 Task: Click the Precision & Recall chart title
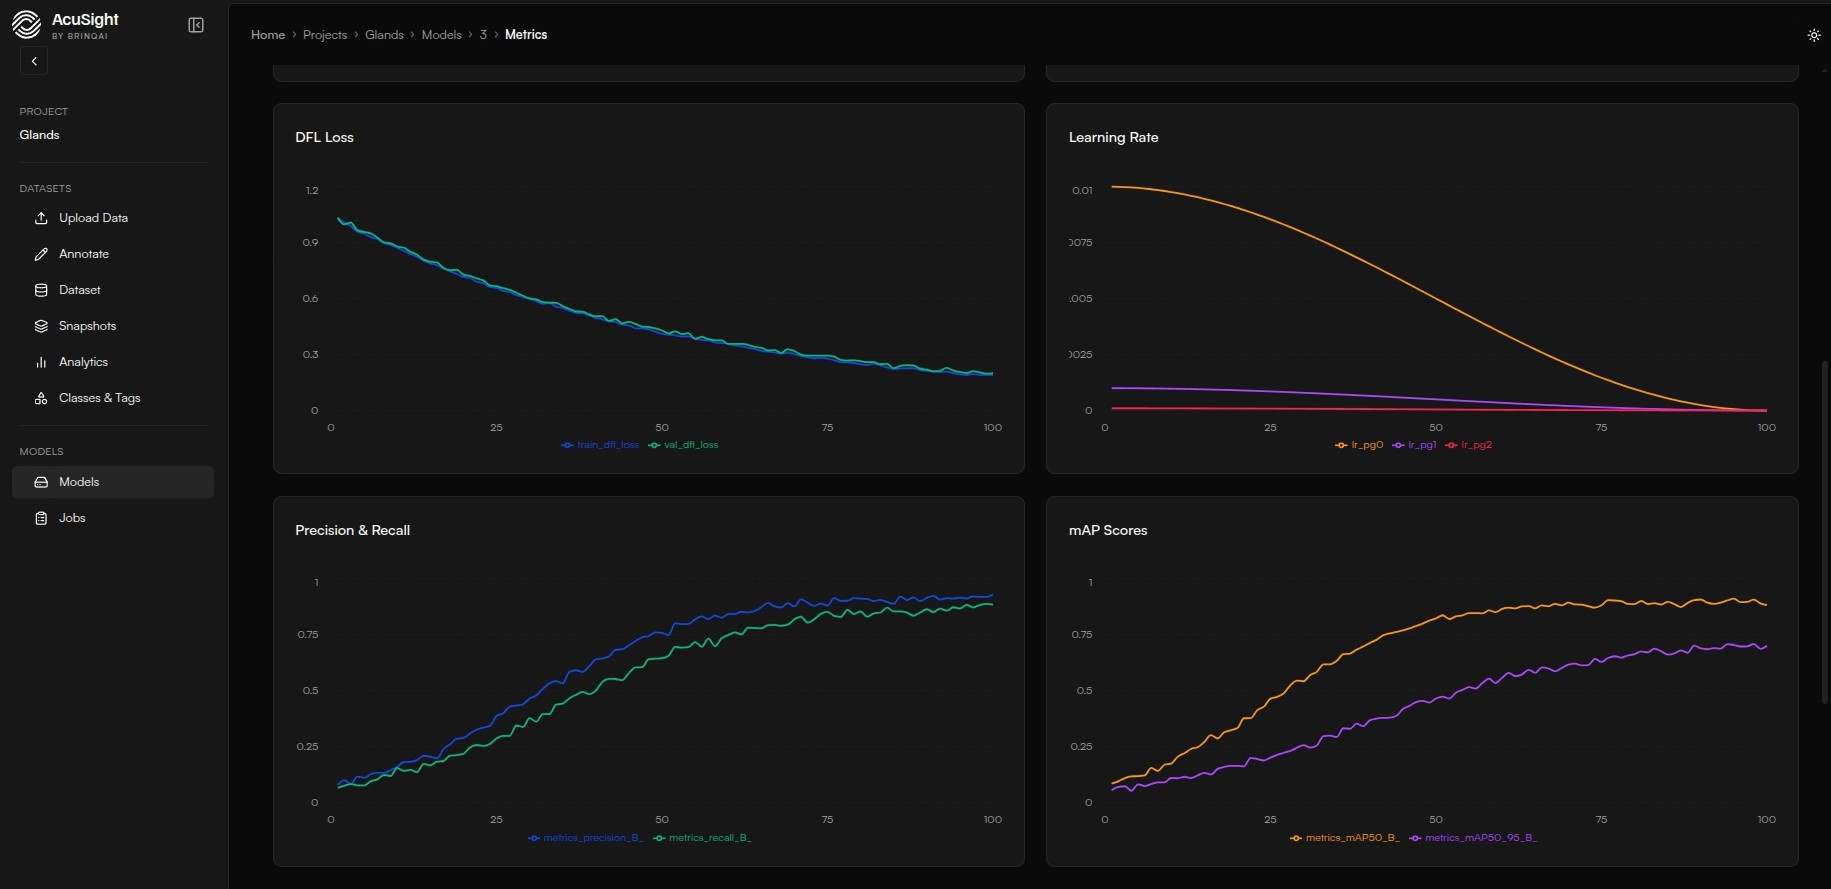click(x=352, y=531)
